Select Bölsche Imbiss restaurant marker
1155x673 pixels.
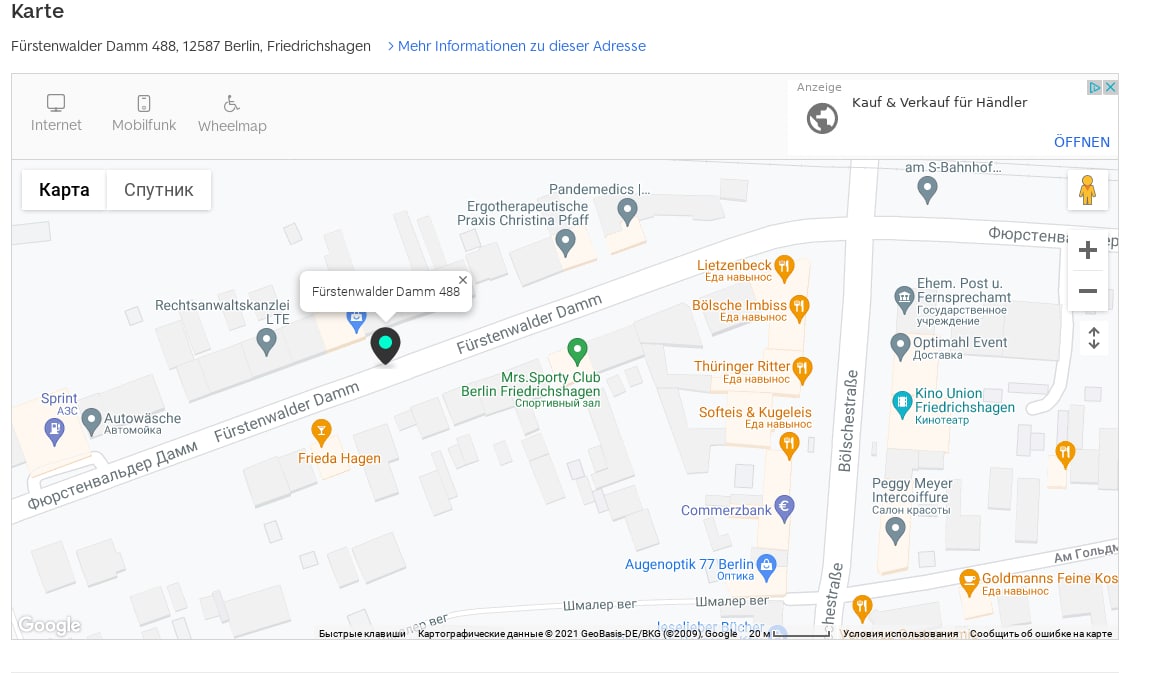coord(799,309)
